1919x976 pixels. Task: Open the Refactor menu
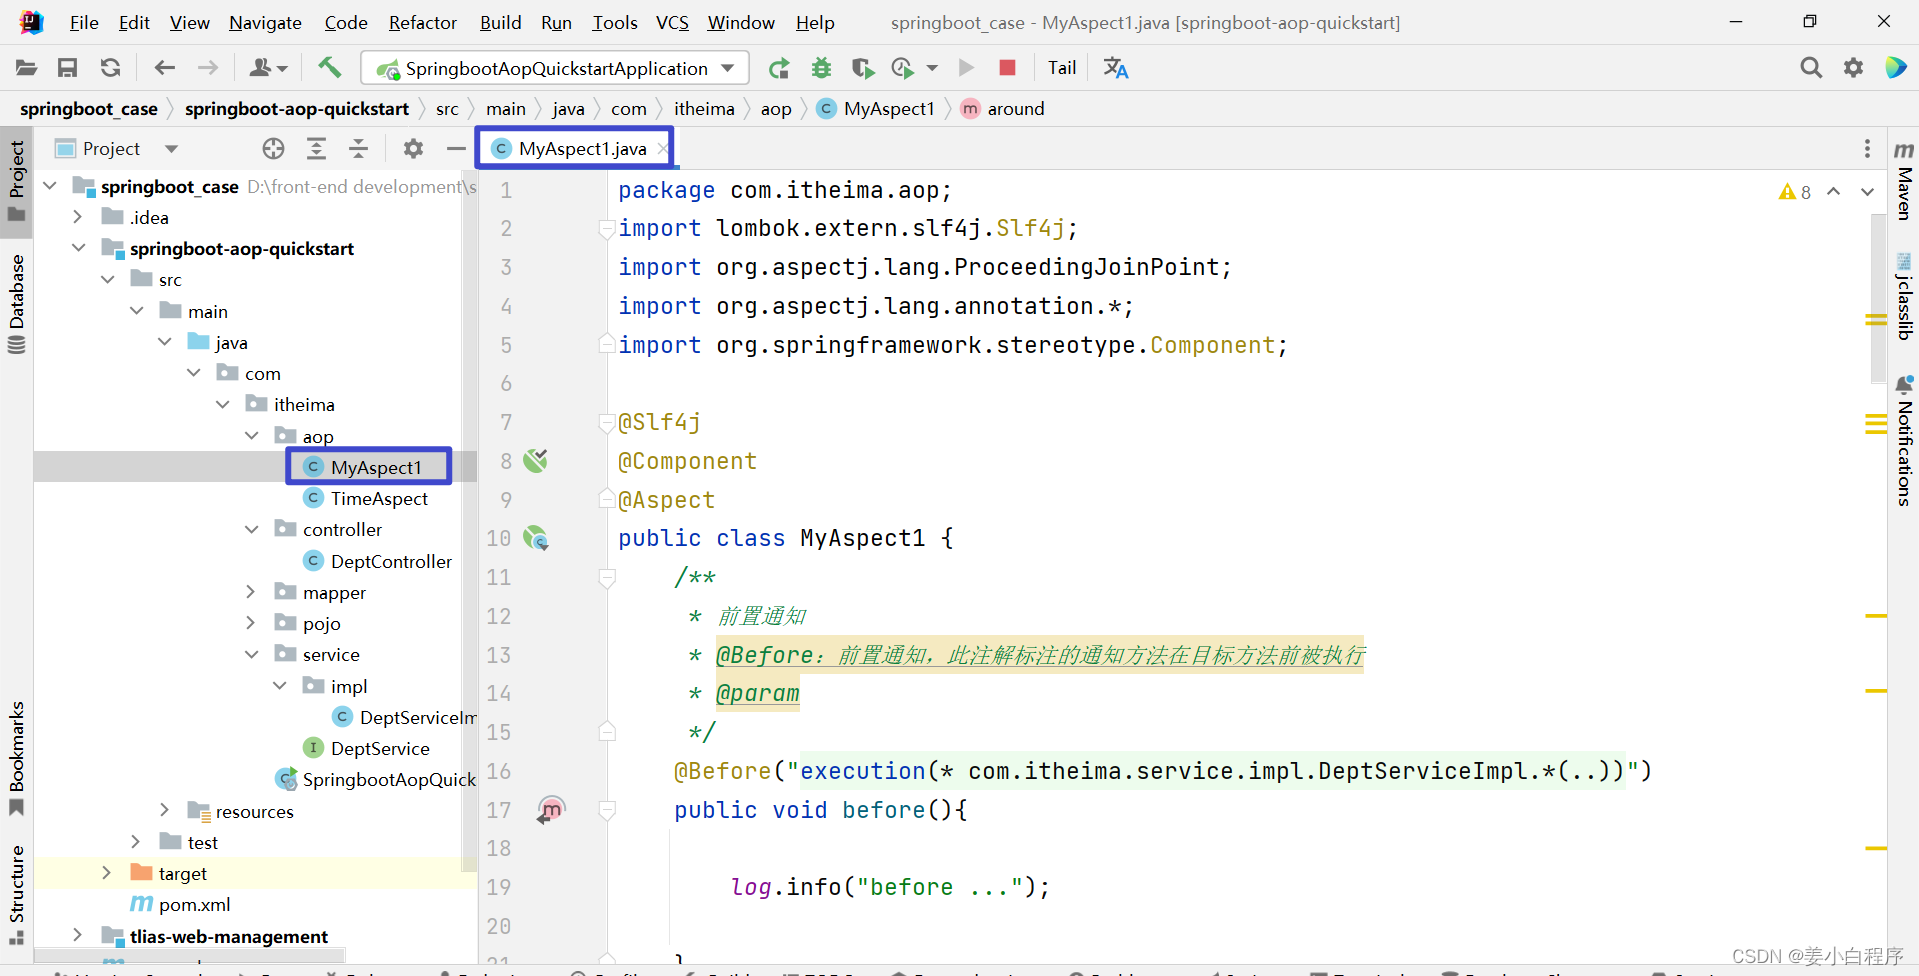pyautogui.click(x=422, y=22)
